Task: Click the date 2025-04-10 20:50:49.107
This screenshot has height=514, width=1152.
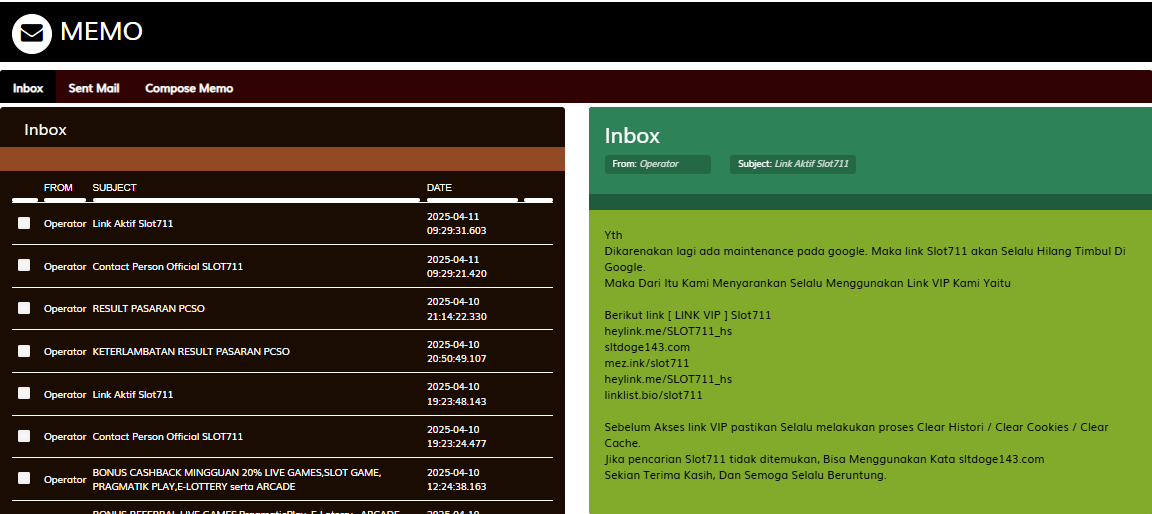Action: (456, 352)
